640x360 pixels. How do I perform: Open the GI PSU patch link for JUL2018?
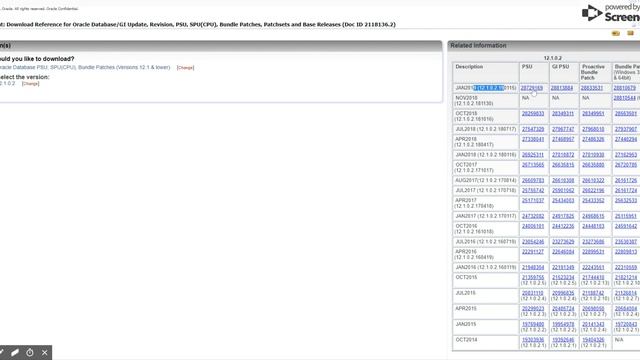(x=563, y=129)
